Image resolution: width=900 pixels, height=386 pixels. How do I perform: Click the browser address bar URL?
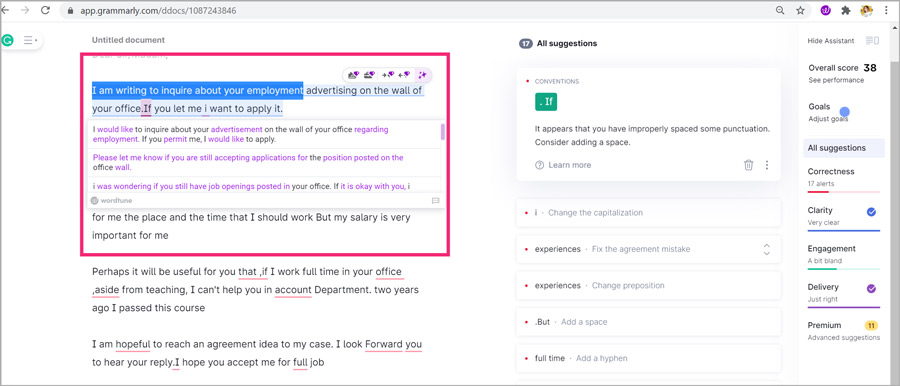[x=158, y=11]
